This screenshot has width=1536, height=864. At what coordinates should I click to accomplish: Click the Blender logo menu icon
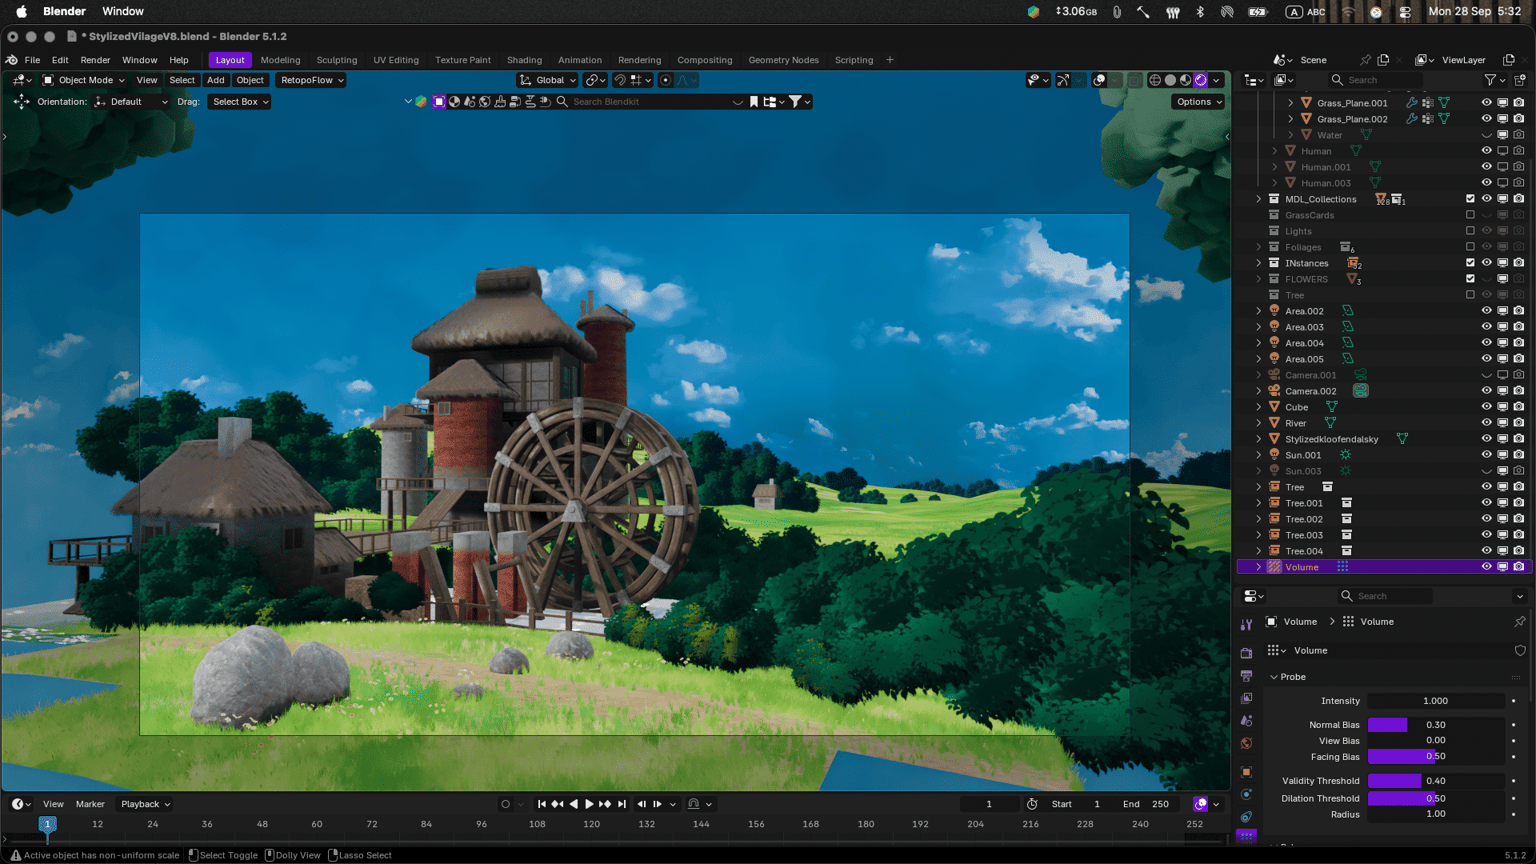click(12, 60)
